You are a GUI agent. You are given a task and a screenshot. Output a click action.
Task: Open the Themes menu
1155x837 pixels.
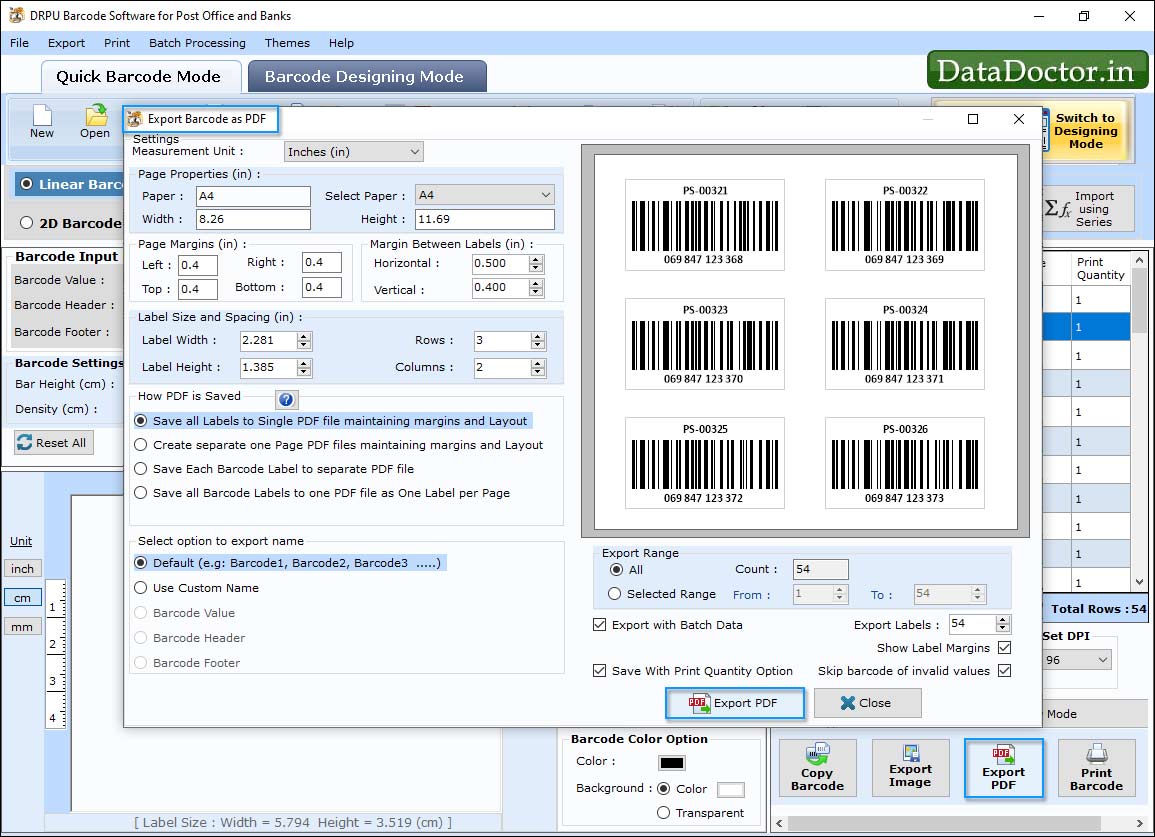tap(287, 43)
